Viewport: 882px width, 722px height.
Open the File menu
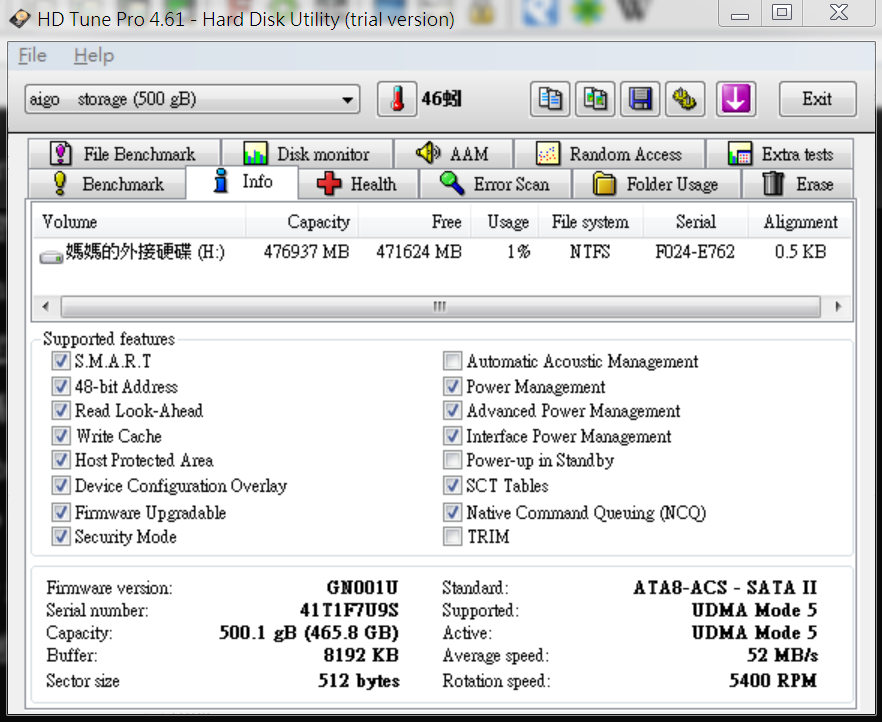33,56
